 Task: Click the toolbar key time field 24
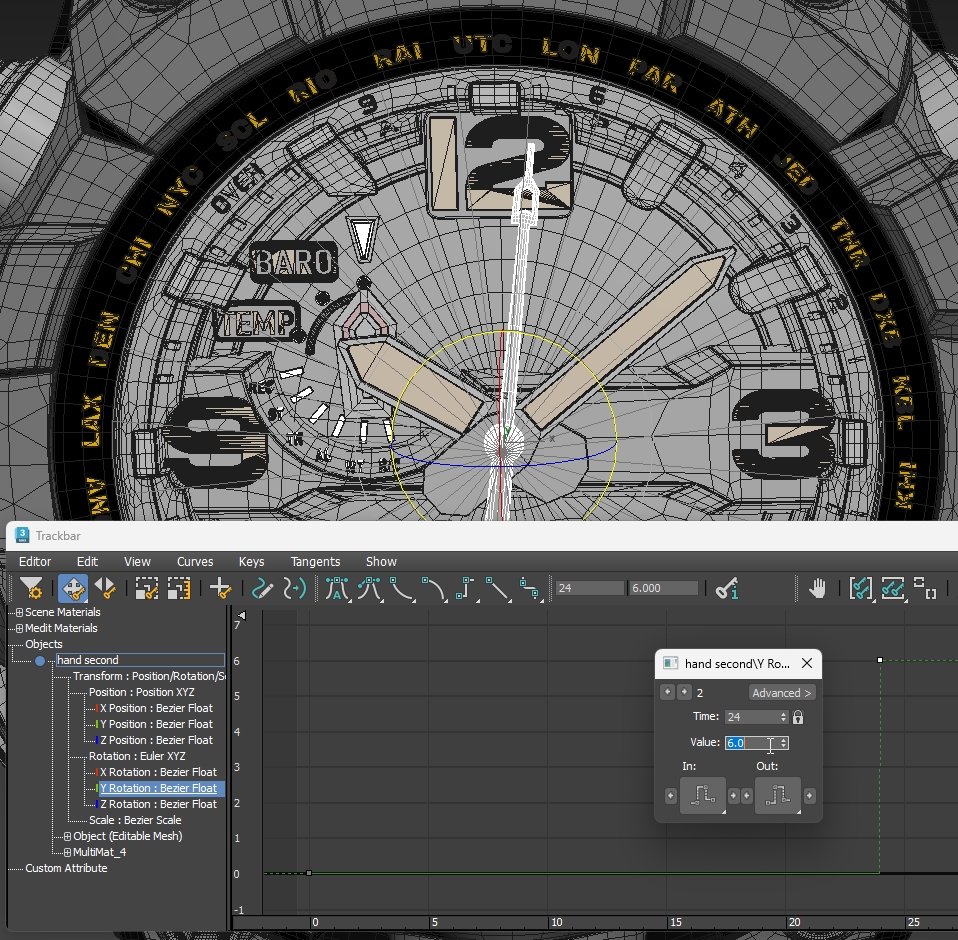pos(590,588)
